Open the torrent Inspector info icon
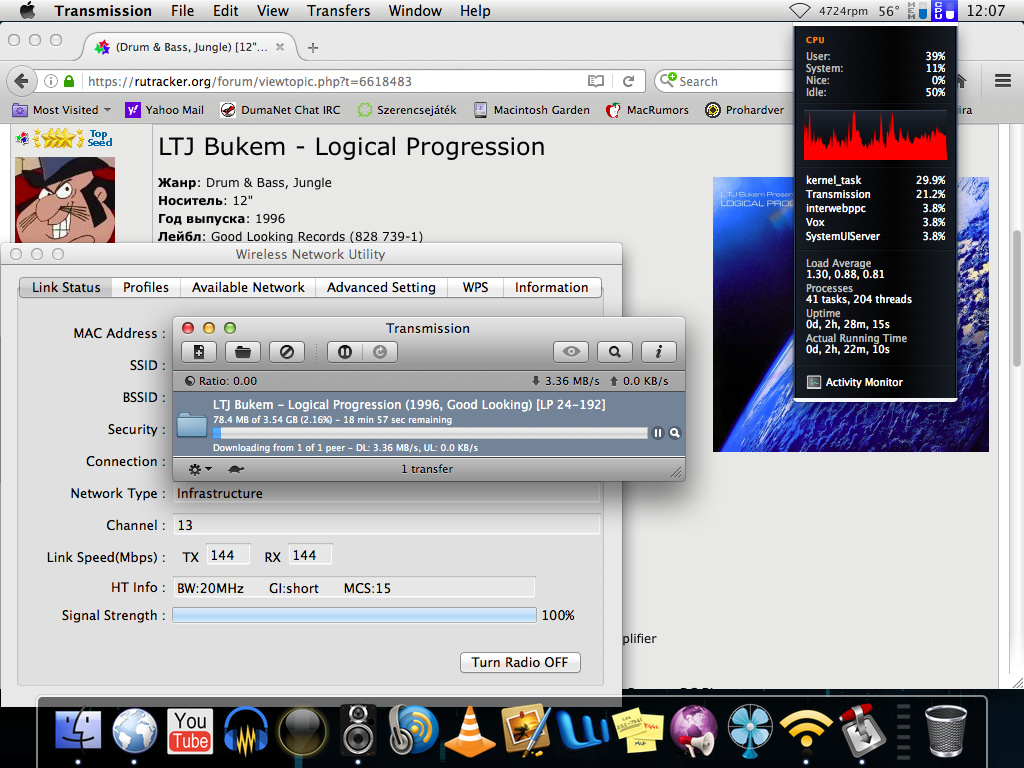1024x768 pixels. (x=658, y=352)
